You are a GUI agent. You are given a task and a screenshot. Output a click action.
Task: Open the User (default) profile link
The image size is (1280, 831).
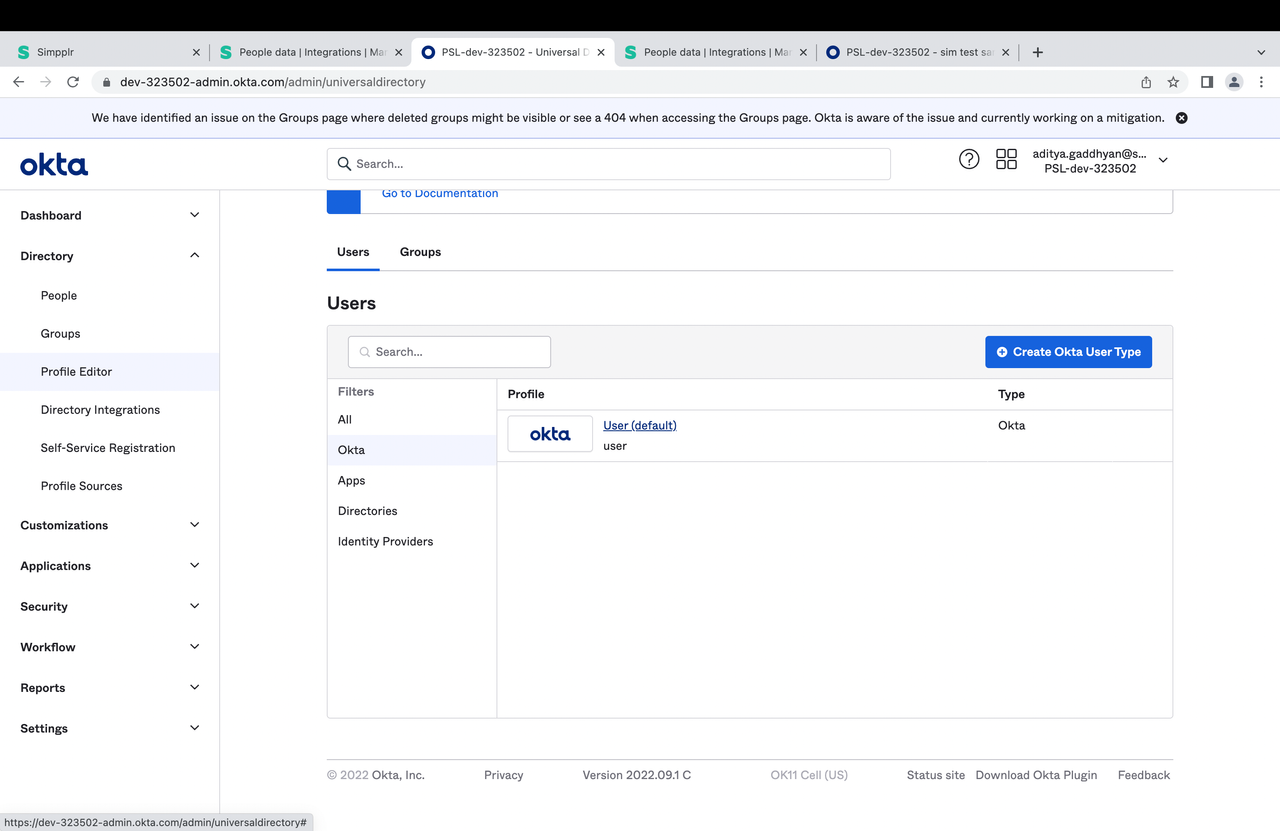(x=640, y=425)
